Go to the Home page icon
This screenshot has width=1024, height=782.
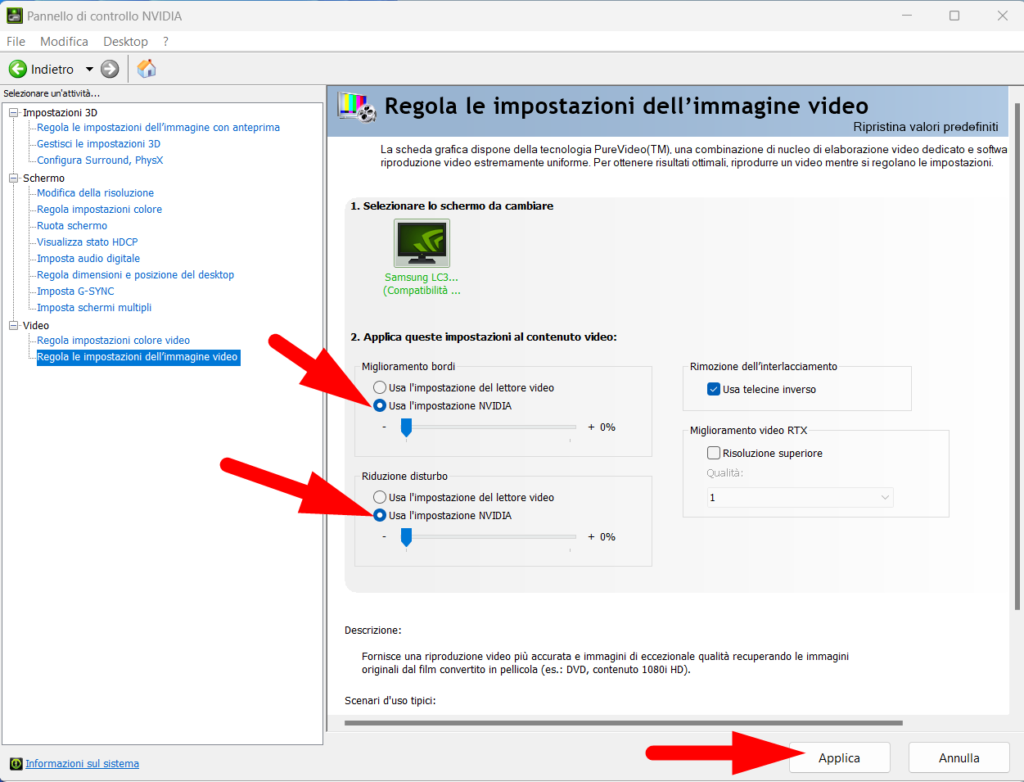coord(146,69)
